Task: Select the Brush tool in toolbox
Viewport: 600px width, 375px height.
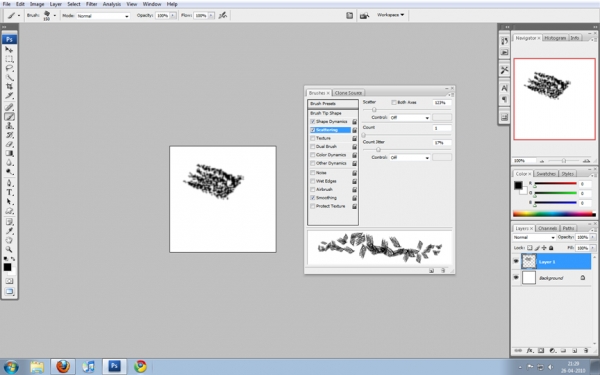Action: point(9,117)
